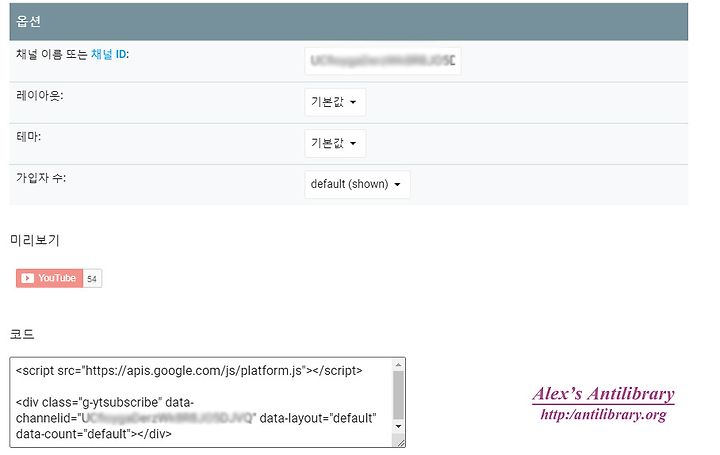Click the 옵션 section header
This screenshot has width=720, height=455.
349,22
